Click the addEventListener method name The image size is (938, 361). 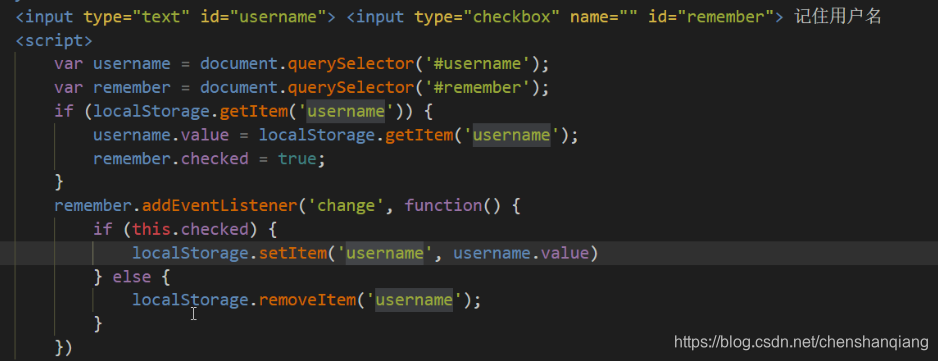[x=219, y=206]
